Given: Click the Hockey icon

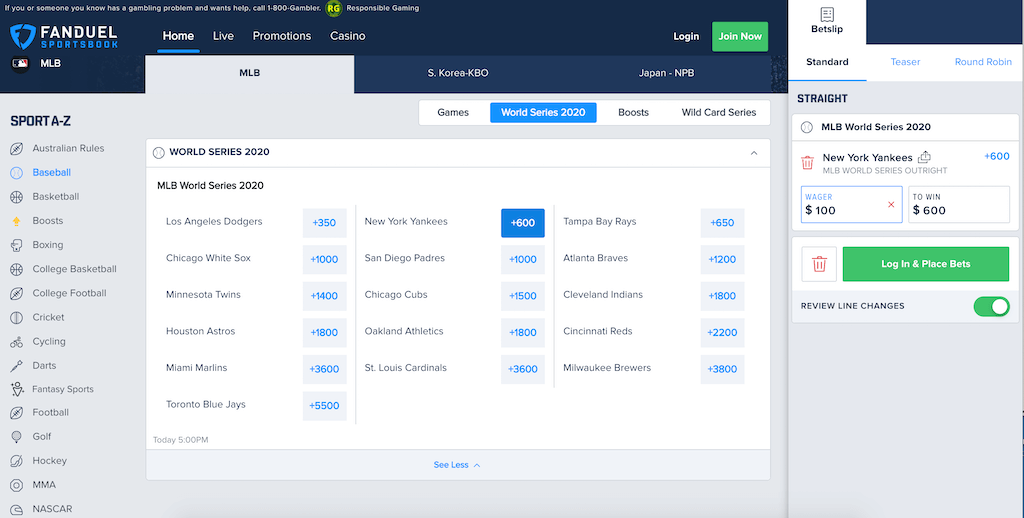Looking at the screenshot, I should [17, 461].
